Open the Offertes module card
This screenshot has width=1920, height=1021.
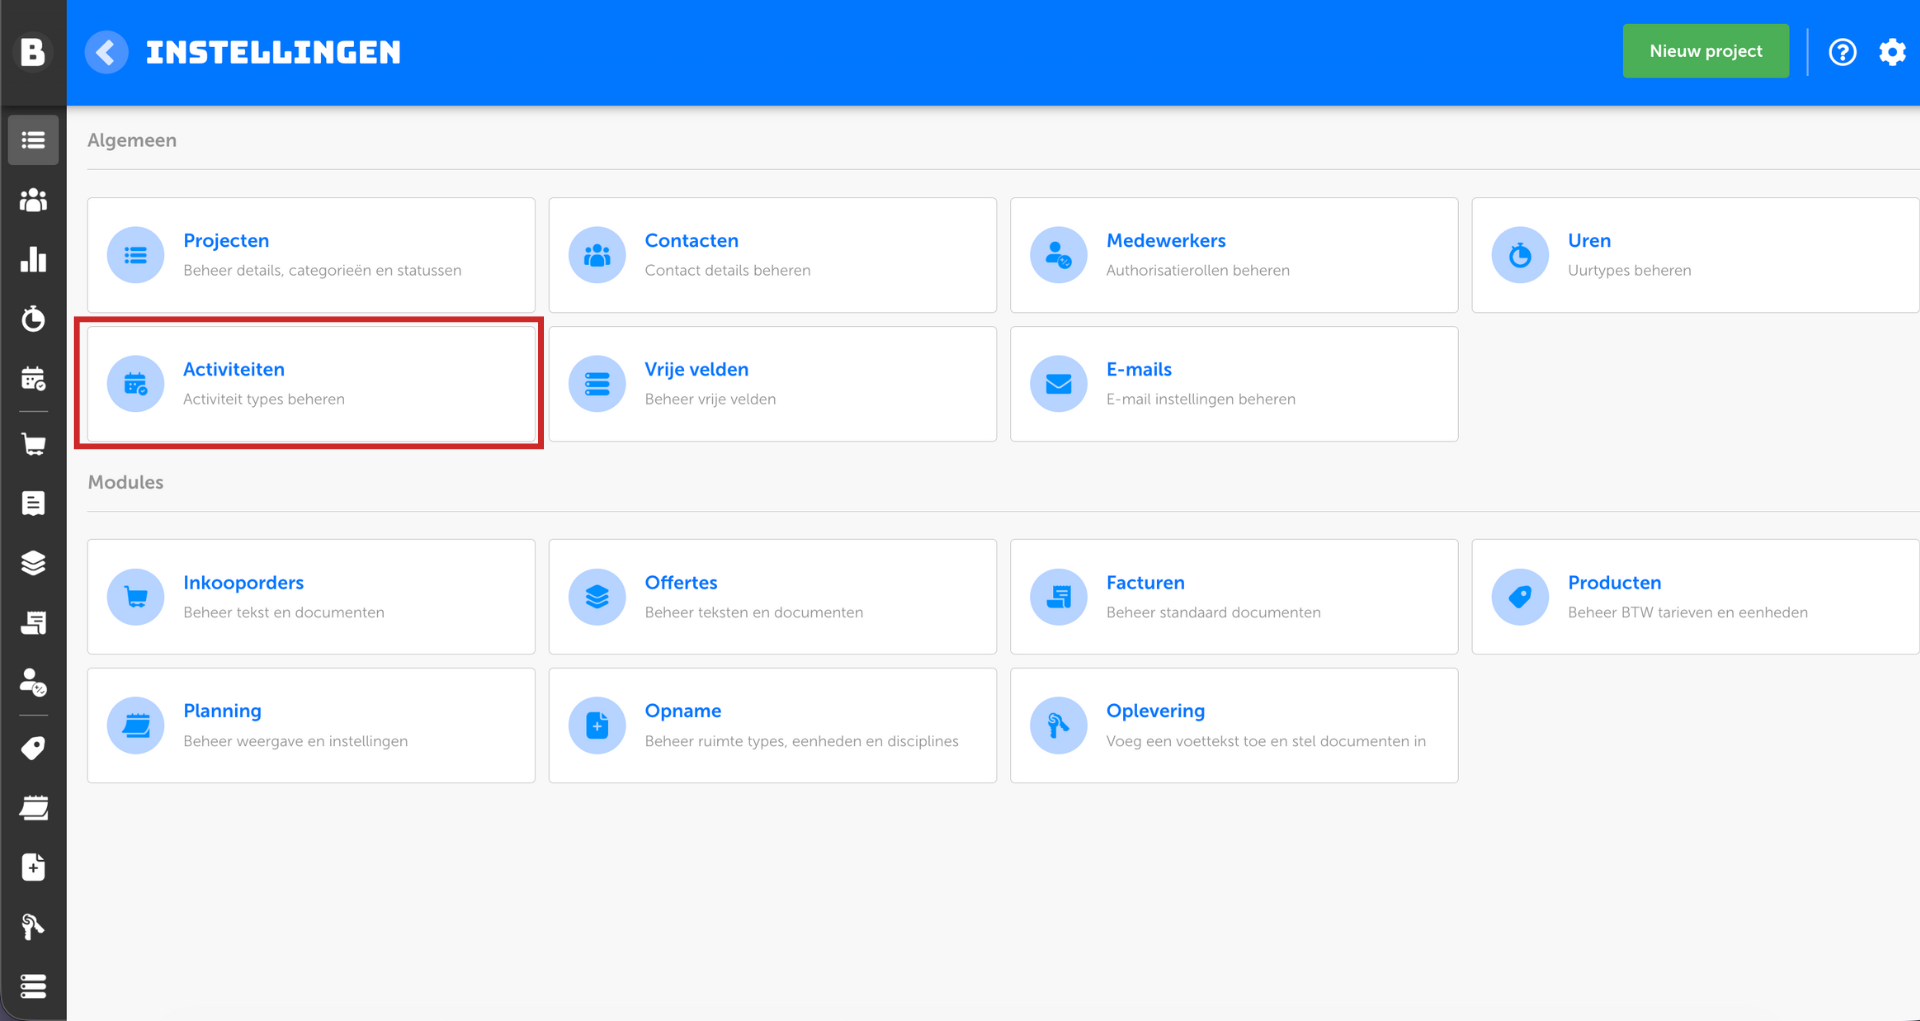(x=772, y=597)
